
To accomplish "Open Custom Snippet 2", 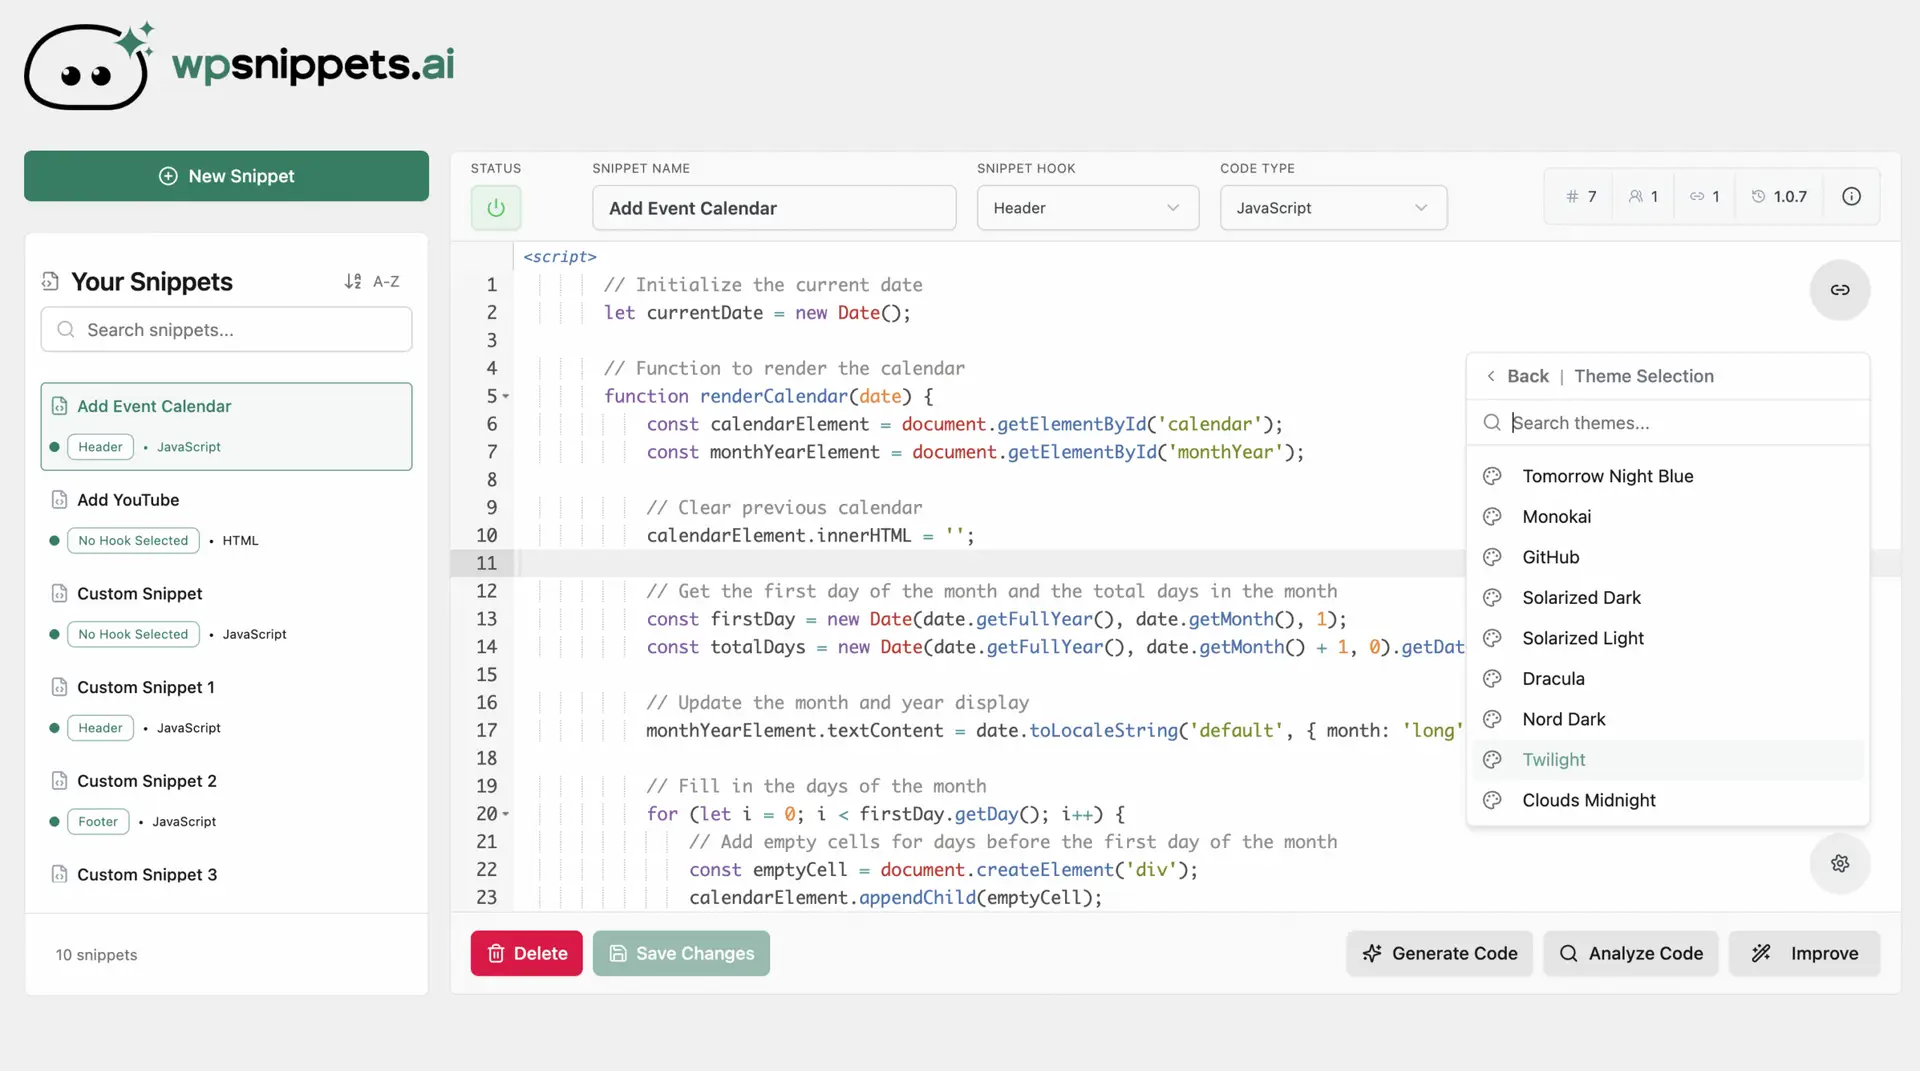I will click(x=226, y=800).
